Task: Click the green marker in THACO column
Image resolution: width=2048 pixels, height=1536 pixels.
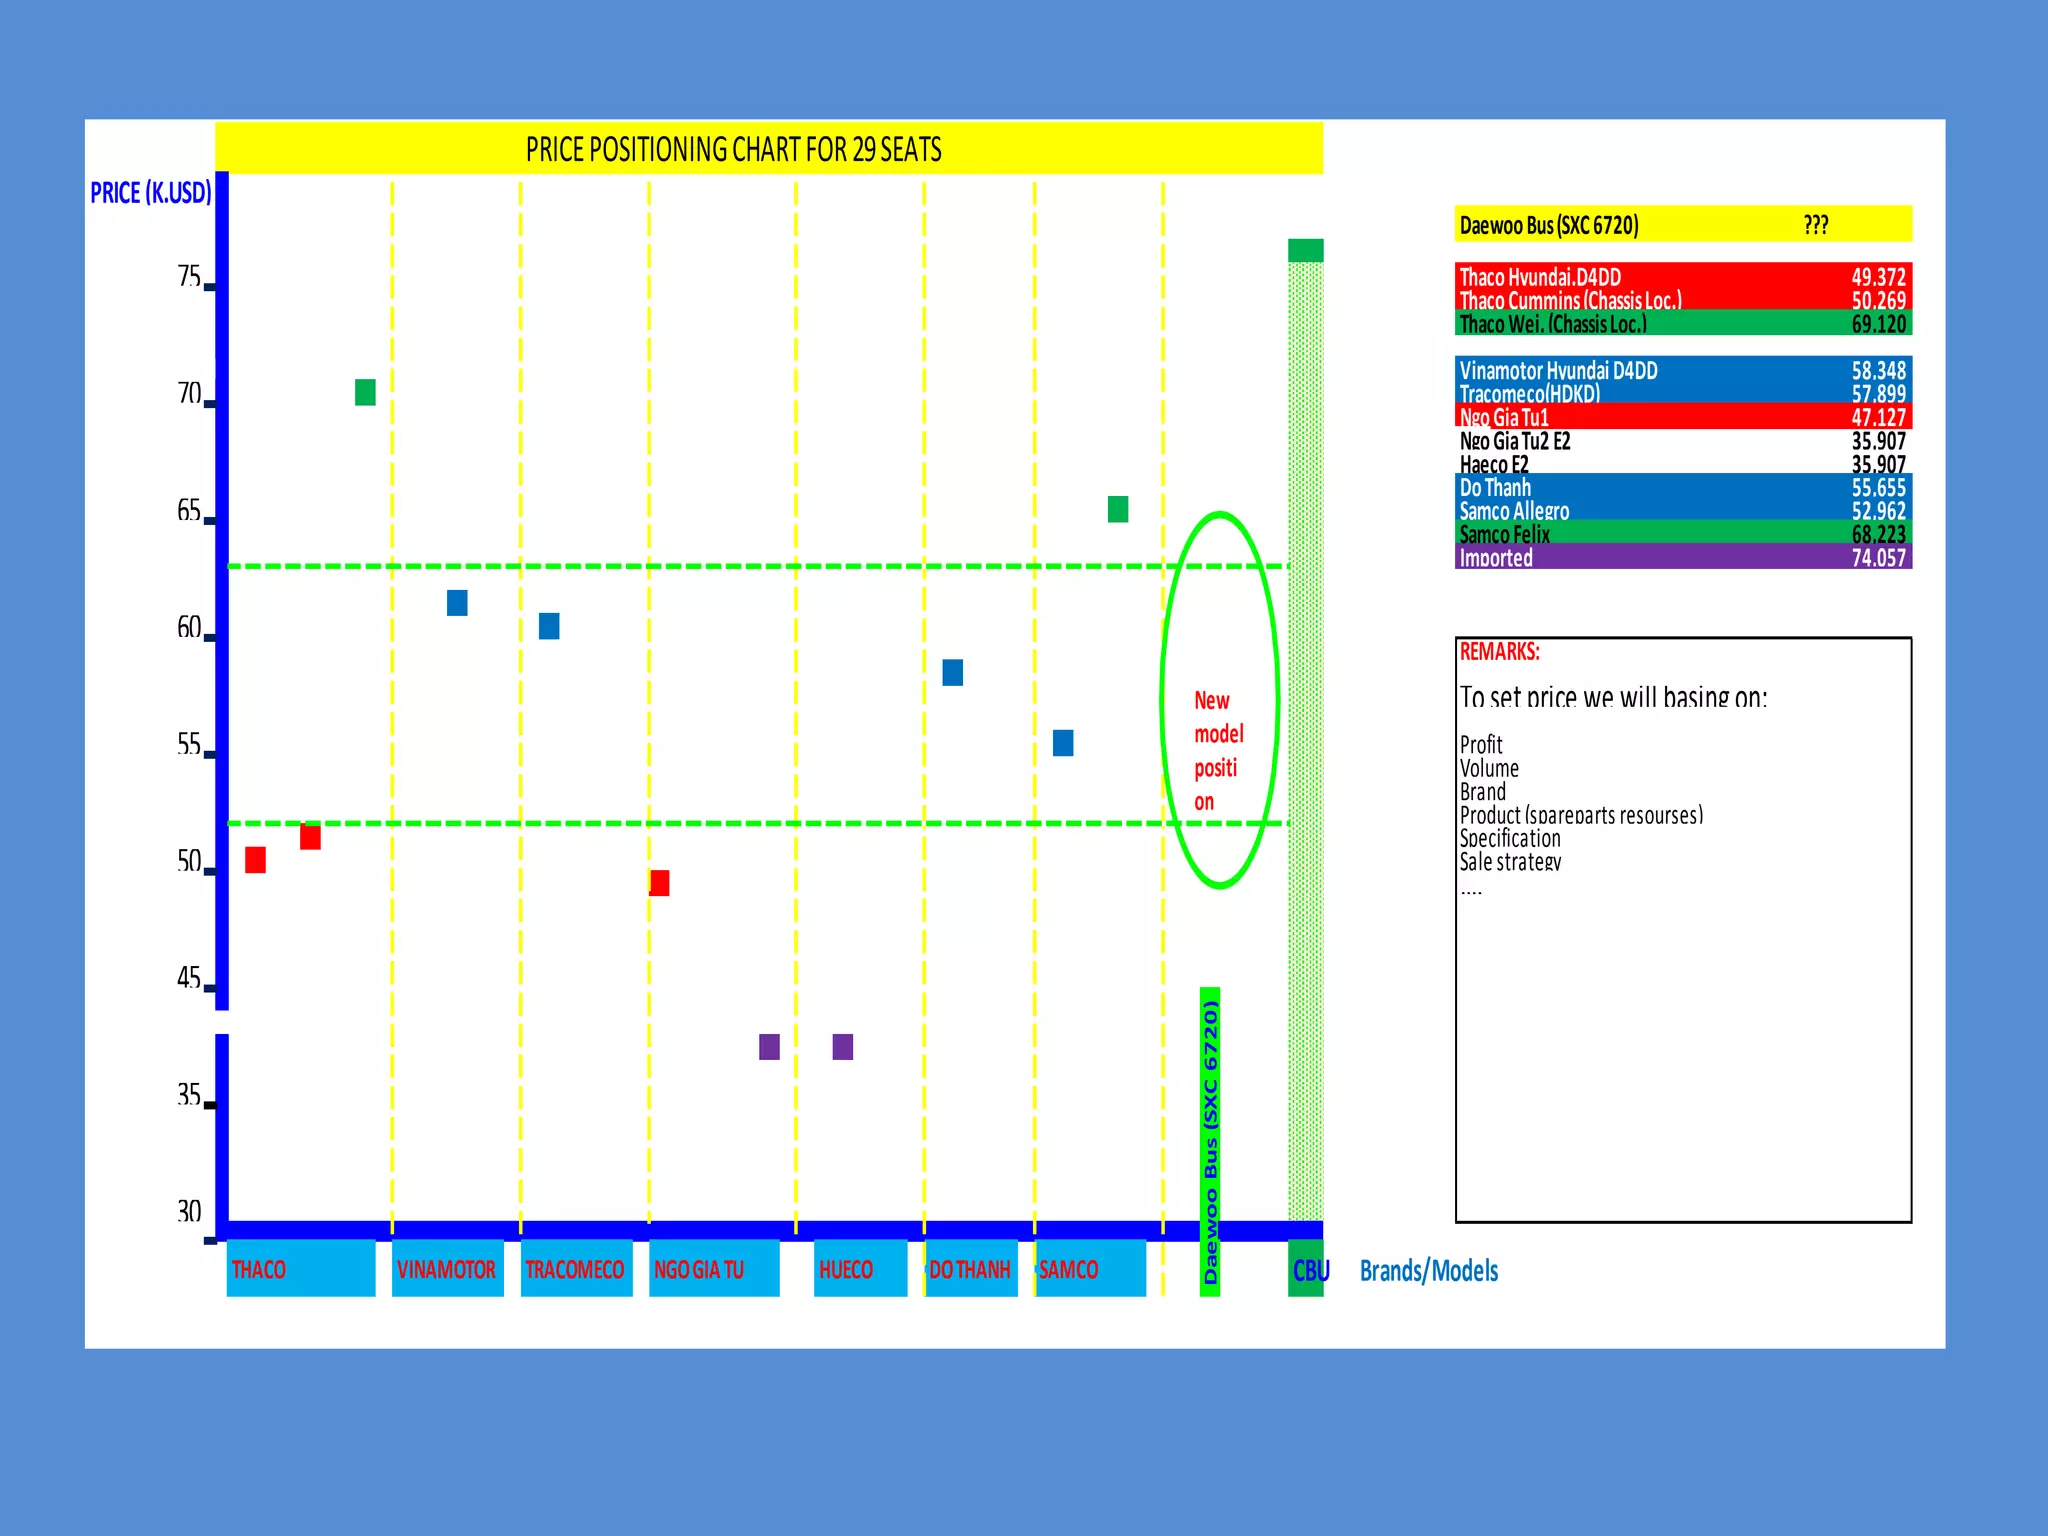Action: 365,392
